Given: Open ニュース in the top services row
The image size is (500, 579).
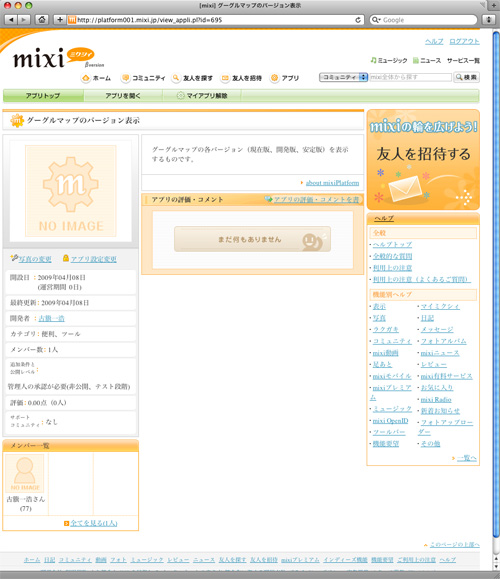Looking at the screenshot, I should (x=427, y=60).
